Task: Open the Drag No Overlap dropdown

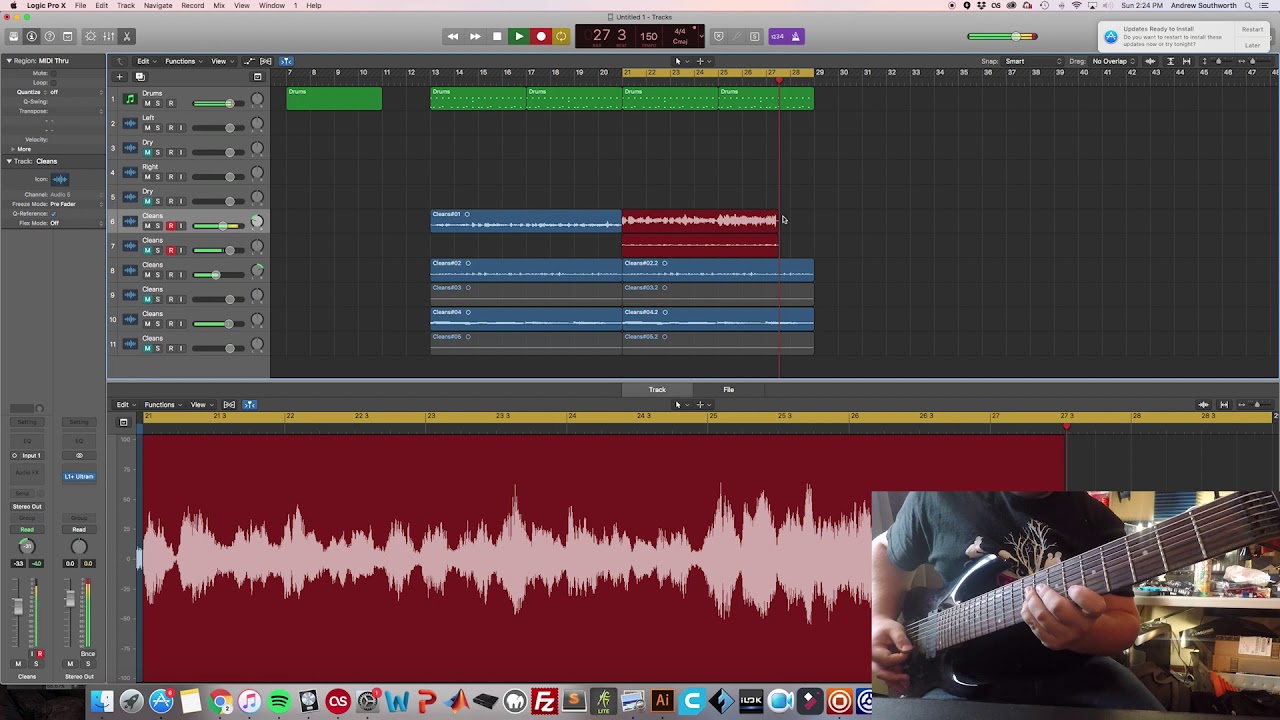Action: [x=1113, y=61]
